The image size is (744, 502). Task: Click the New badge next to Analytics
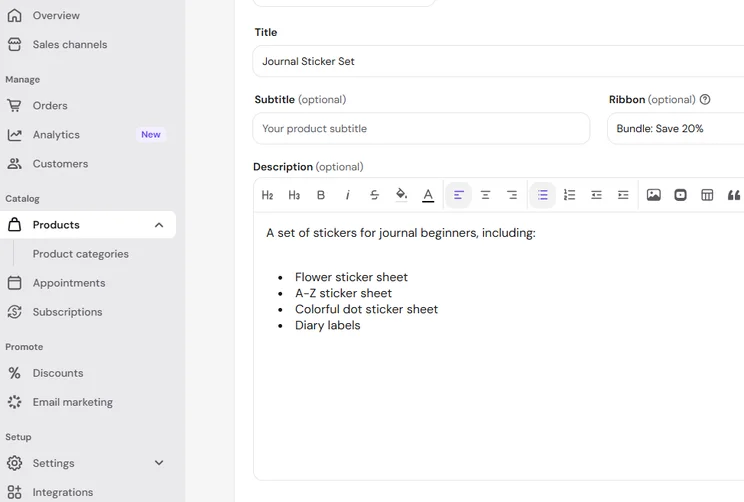151,135
